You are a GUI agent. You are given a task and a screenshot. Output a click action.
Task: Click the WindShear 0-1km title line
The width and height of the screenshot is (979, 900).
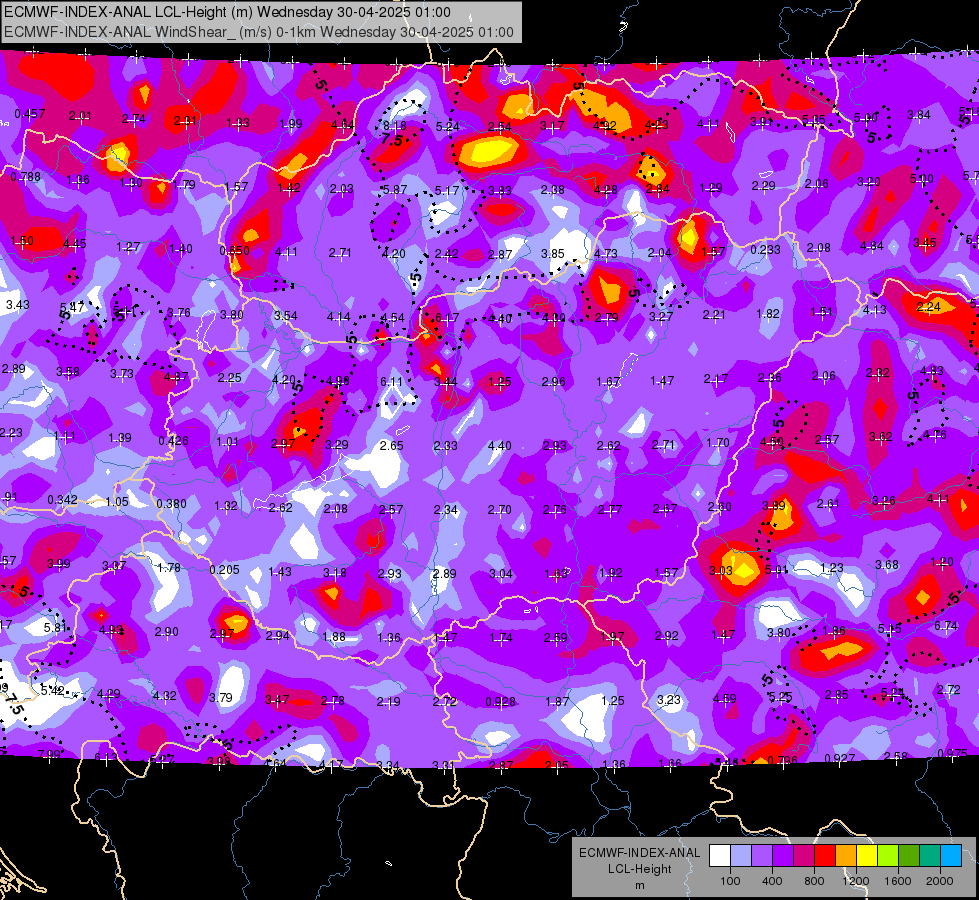[259, 32]
